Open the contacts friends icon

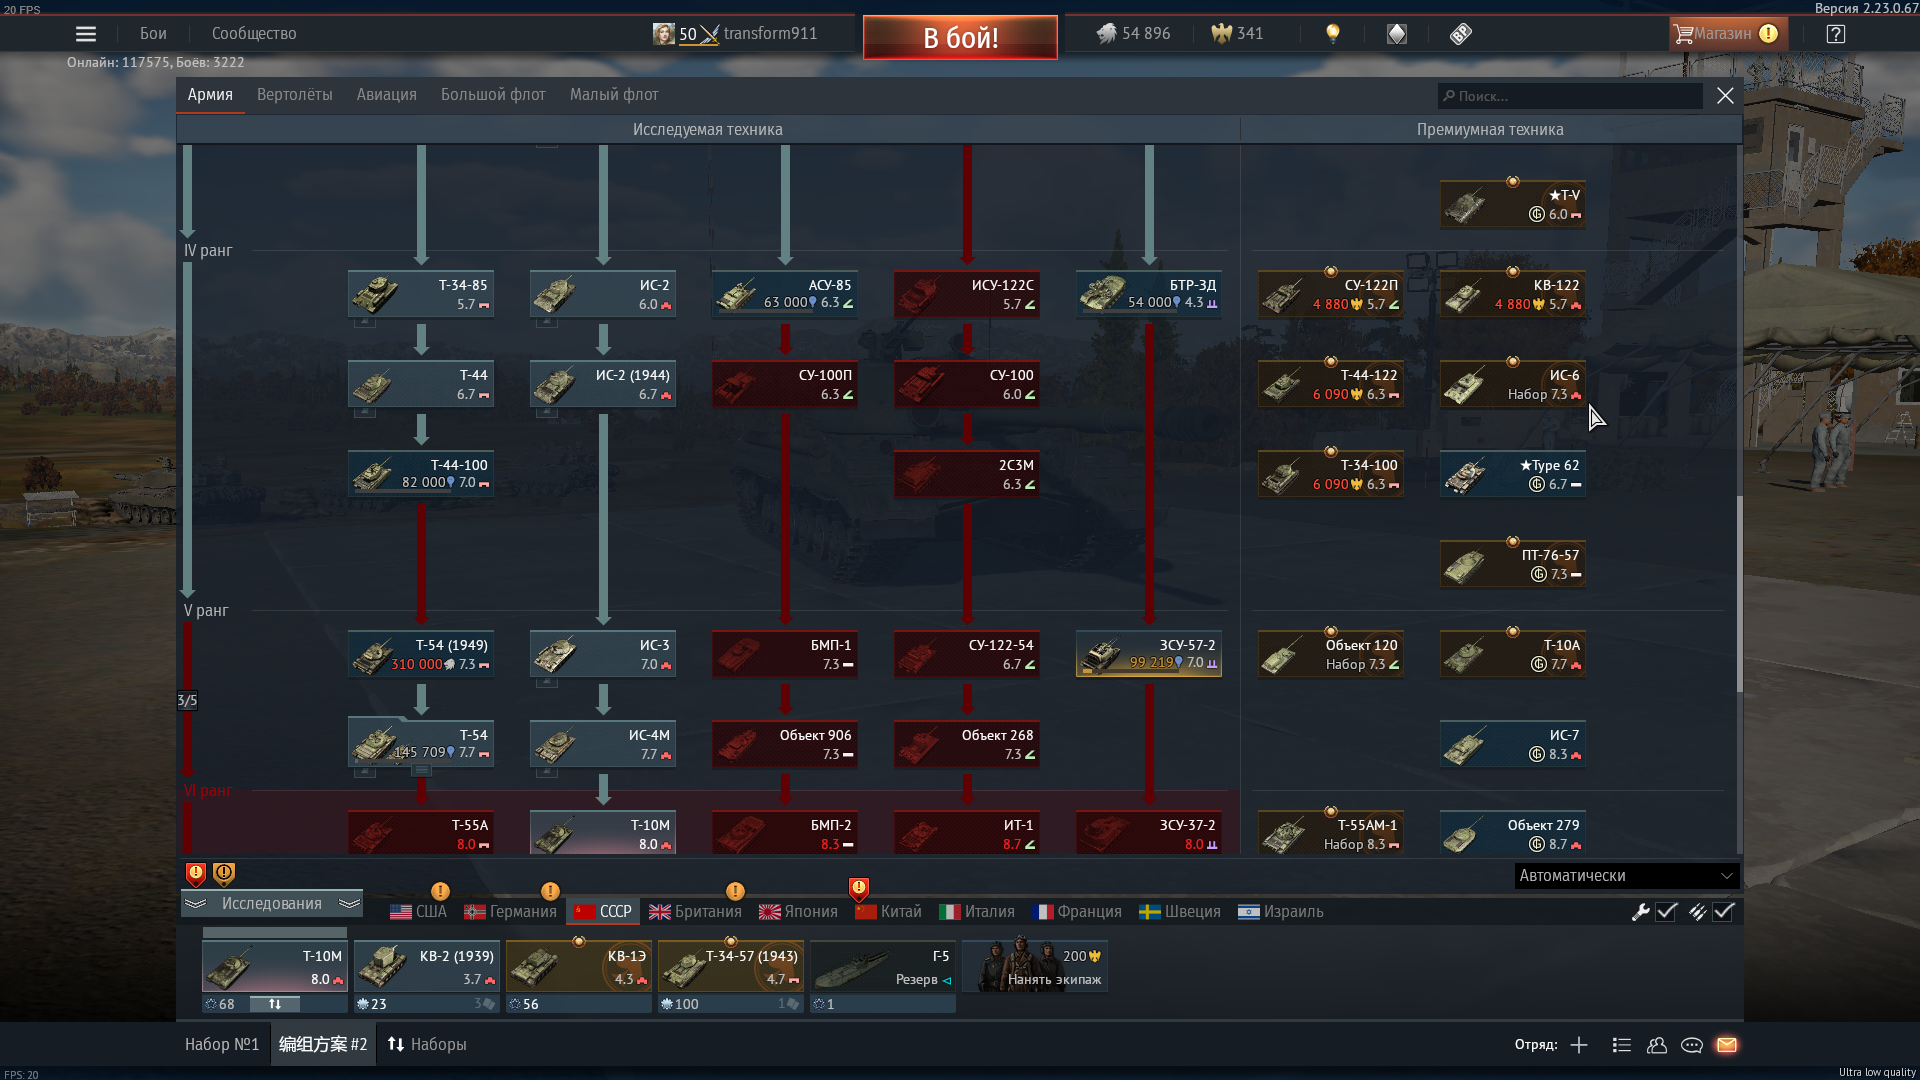tap(1657, 1045)
